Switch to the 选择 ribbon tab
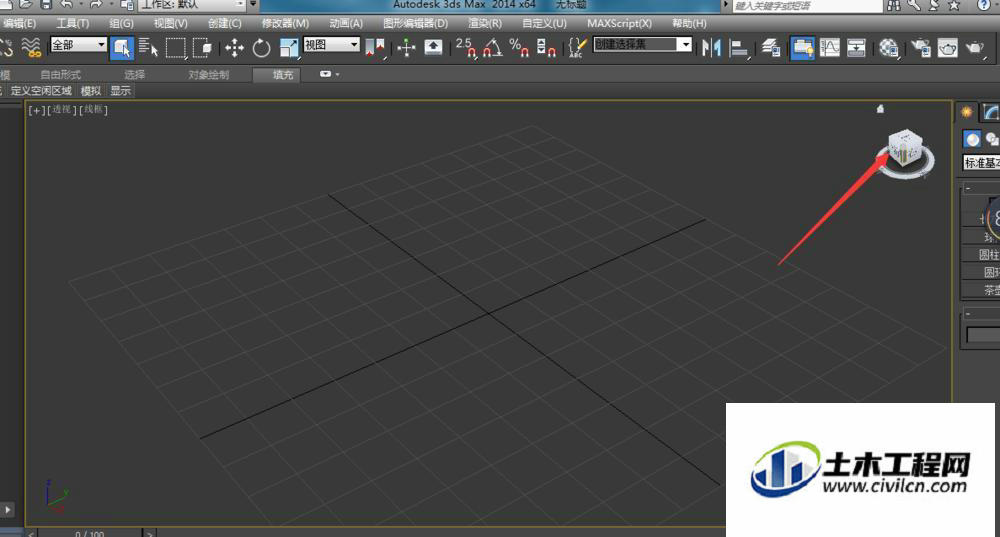1000x537 pixels. [x=135, y=75]
